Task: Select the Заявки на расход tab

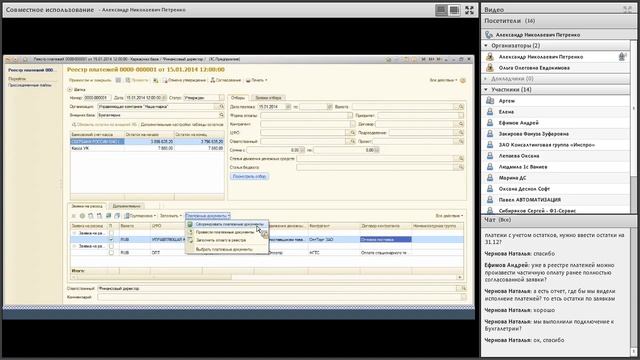Action: (87, 206)
